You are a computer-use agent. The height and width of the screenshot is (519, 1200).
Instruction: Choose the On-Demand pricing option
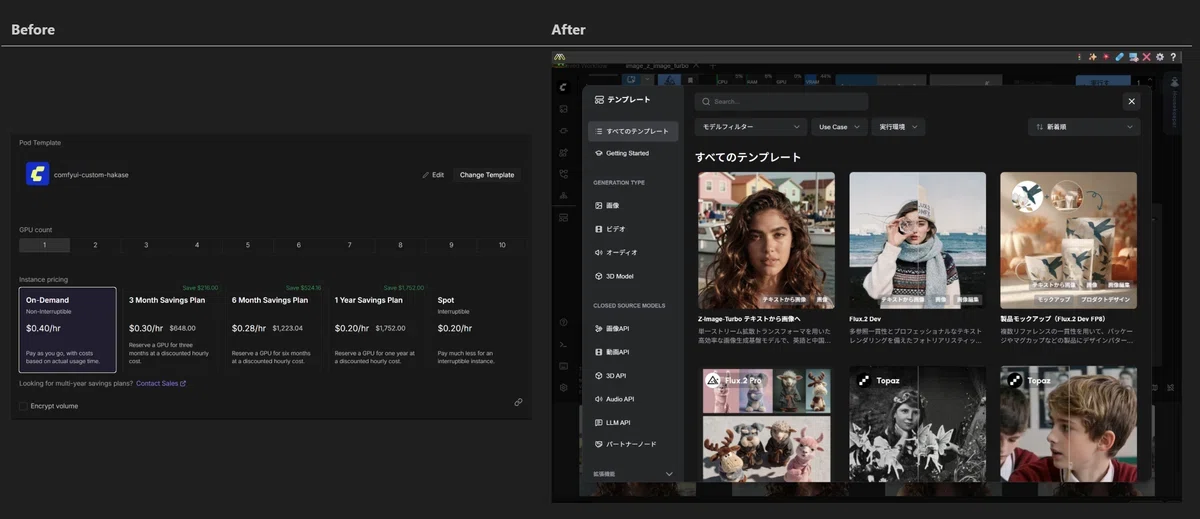coord(68,330)
